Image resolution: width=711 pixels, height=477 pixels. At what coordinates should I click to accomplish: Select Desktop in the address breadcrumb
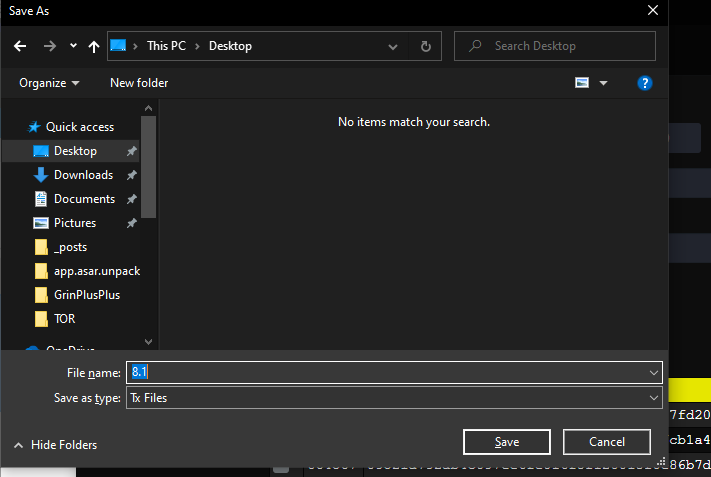(x=230, y=46)
